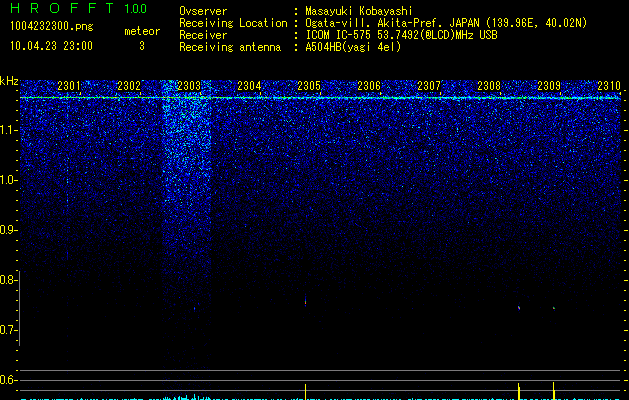Click the meteor echo just after 2308
This screenshot has height=400, width=629.
(519, 308)
